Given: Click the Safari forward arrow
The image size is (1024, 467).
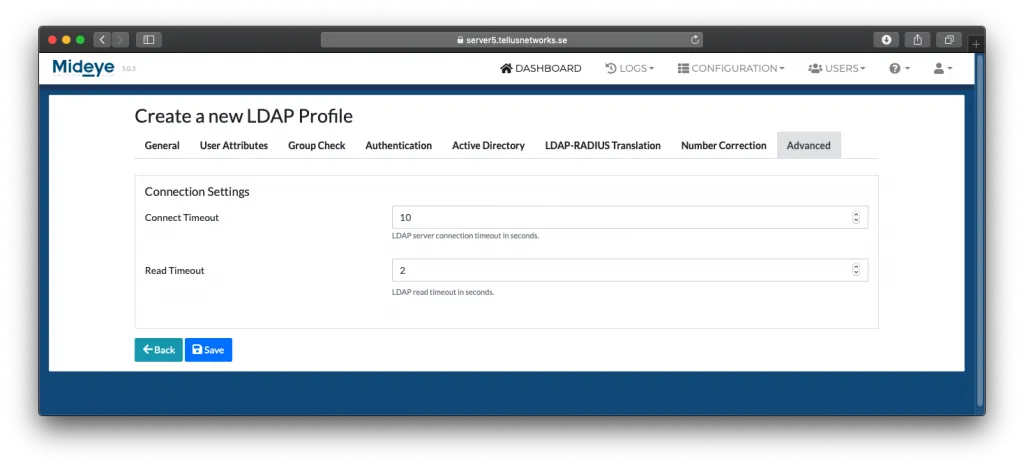Looking at the screenshot, I should [120, 40].
